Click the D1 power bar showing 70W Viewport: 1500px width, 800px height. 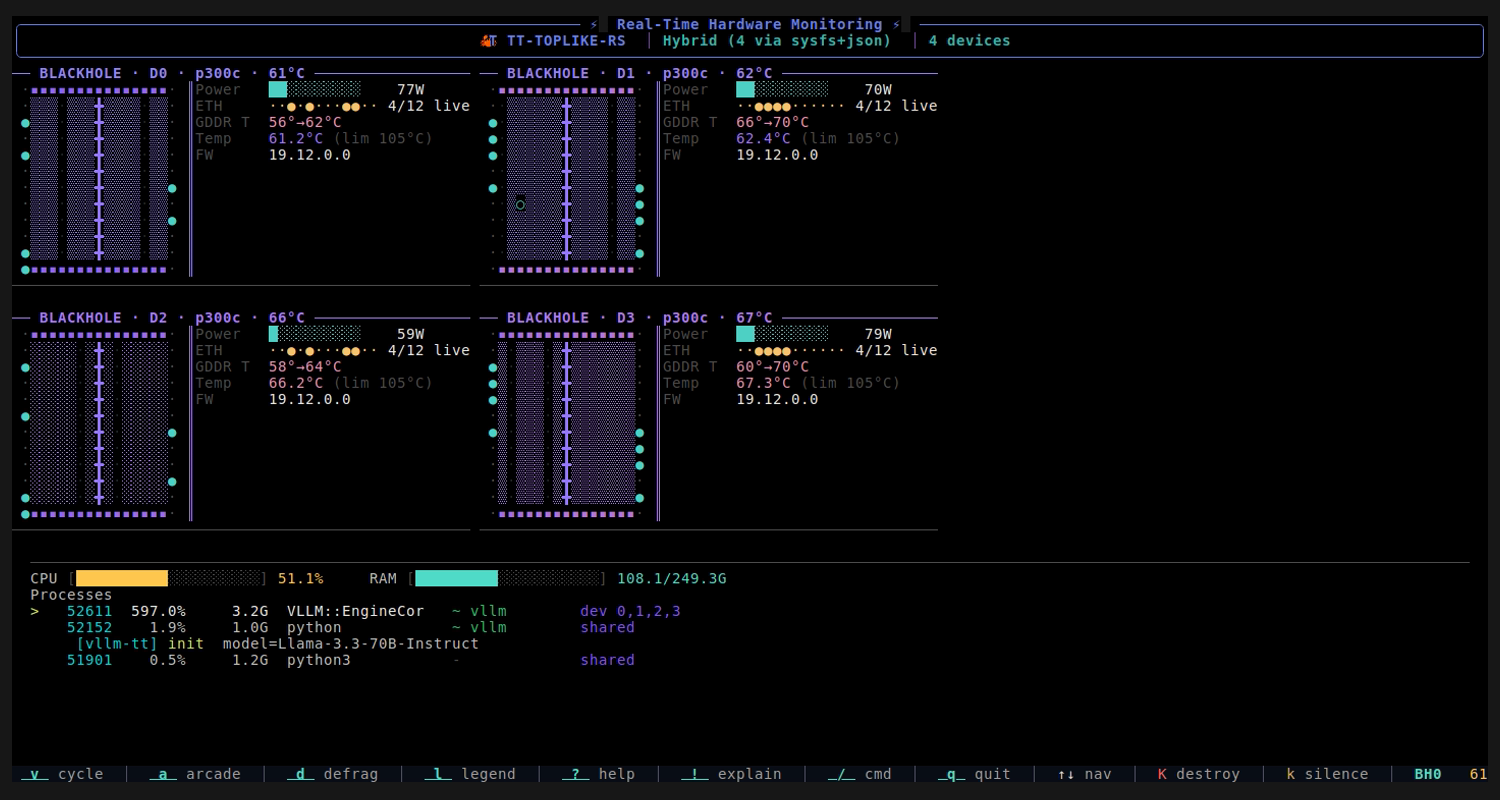coord(782,89)
